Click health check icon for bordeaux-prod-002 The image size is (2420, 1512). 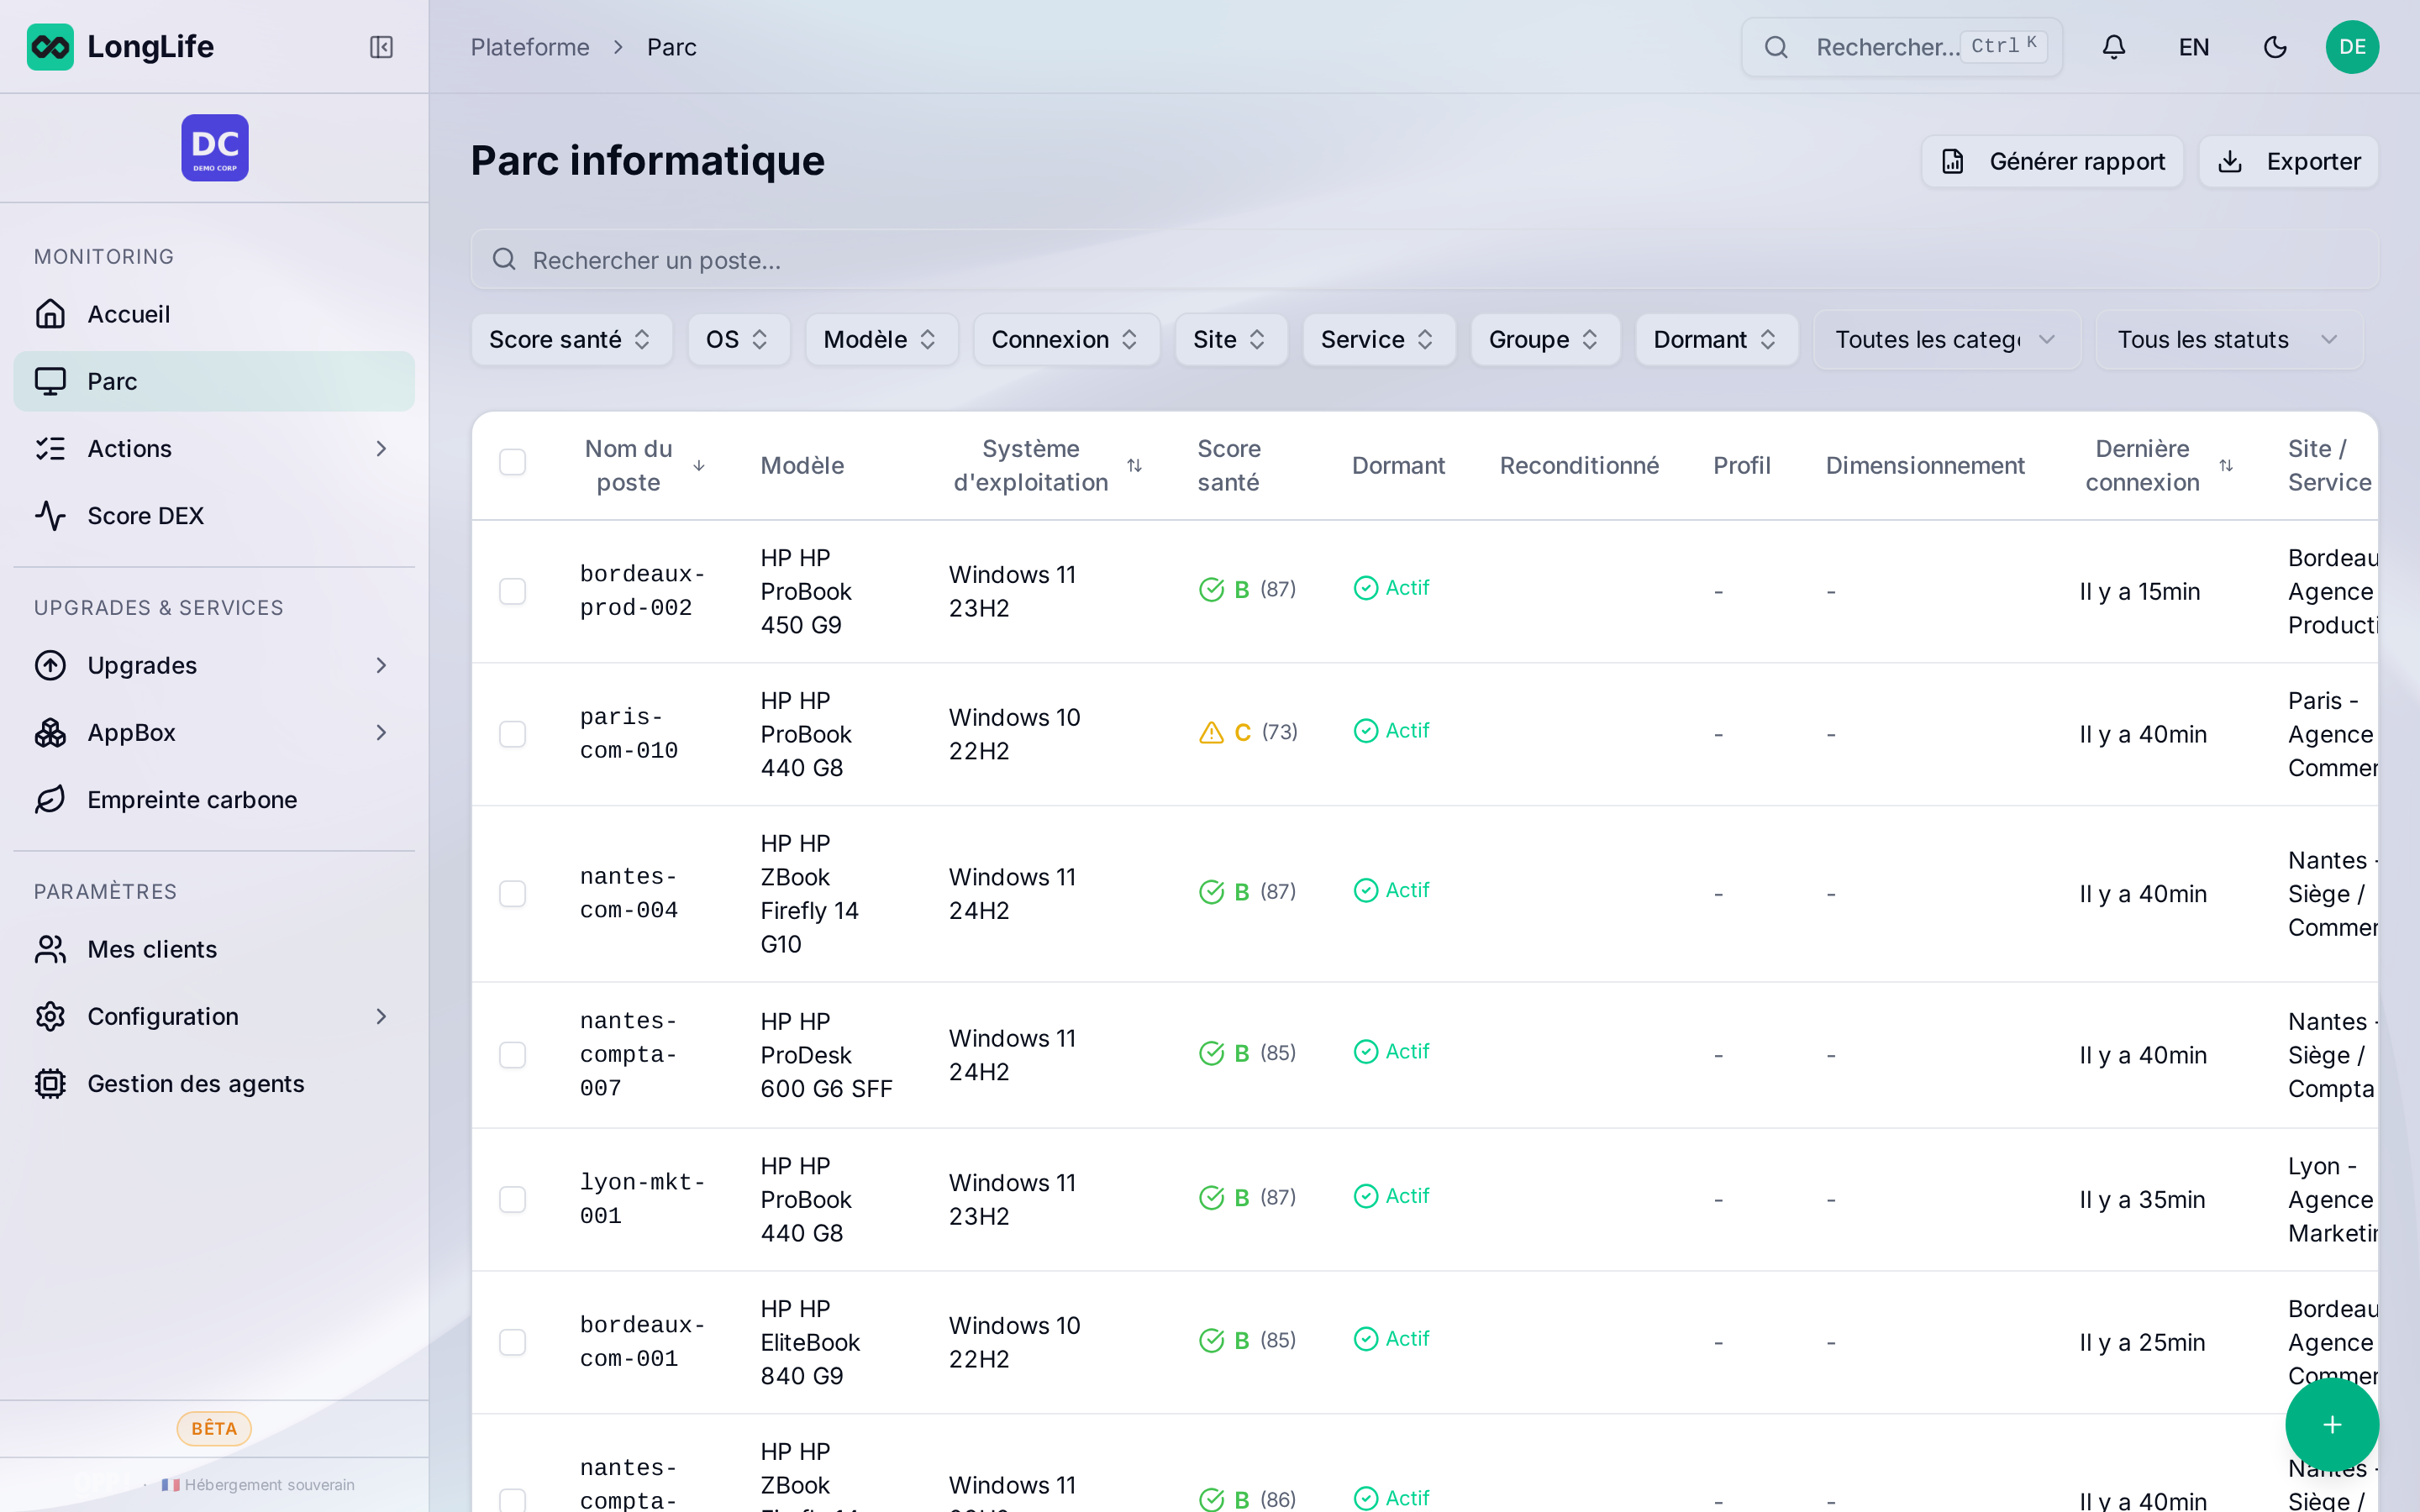tap(1211, 590)
